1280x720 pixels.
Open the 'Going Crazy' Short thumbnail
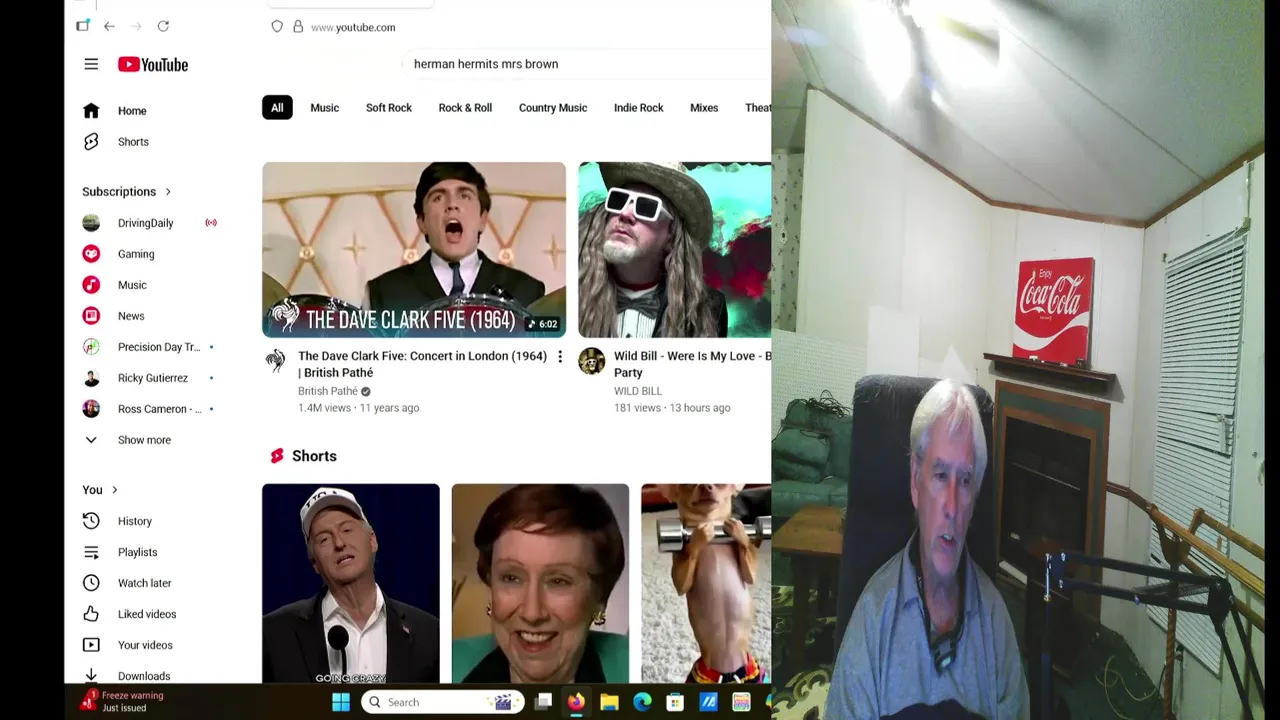pos(351,584)
